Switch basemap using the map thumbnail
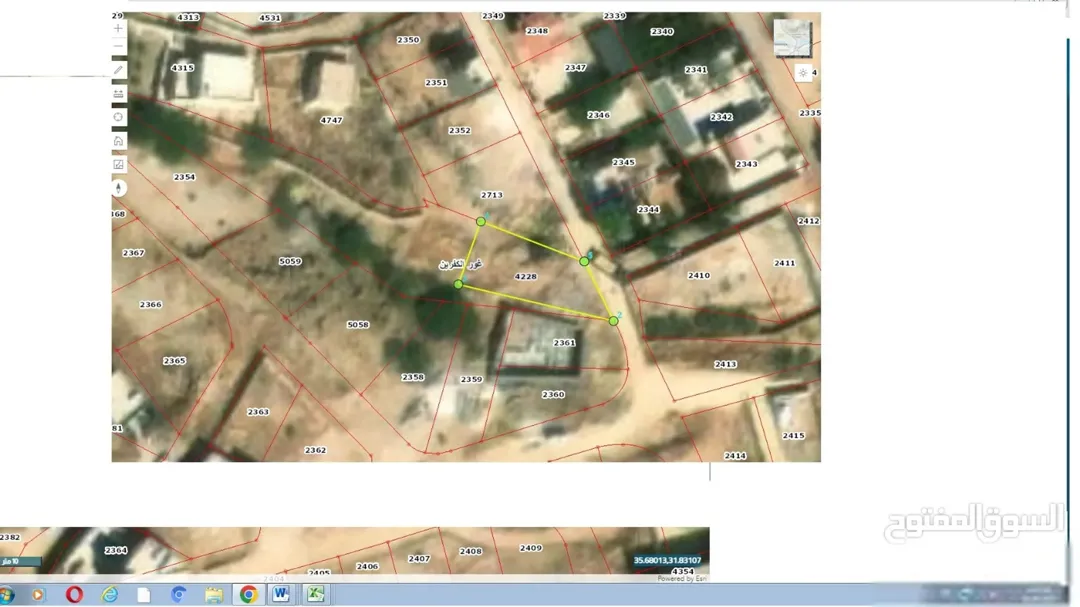The width and height of the screenshot is (1080, 607). 792,37
